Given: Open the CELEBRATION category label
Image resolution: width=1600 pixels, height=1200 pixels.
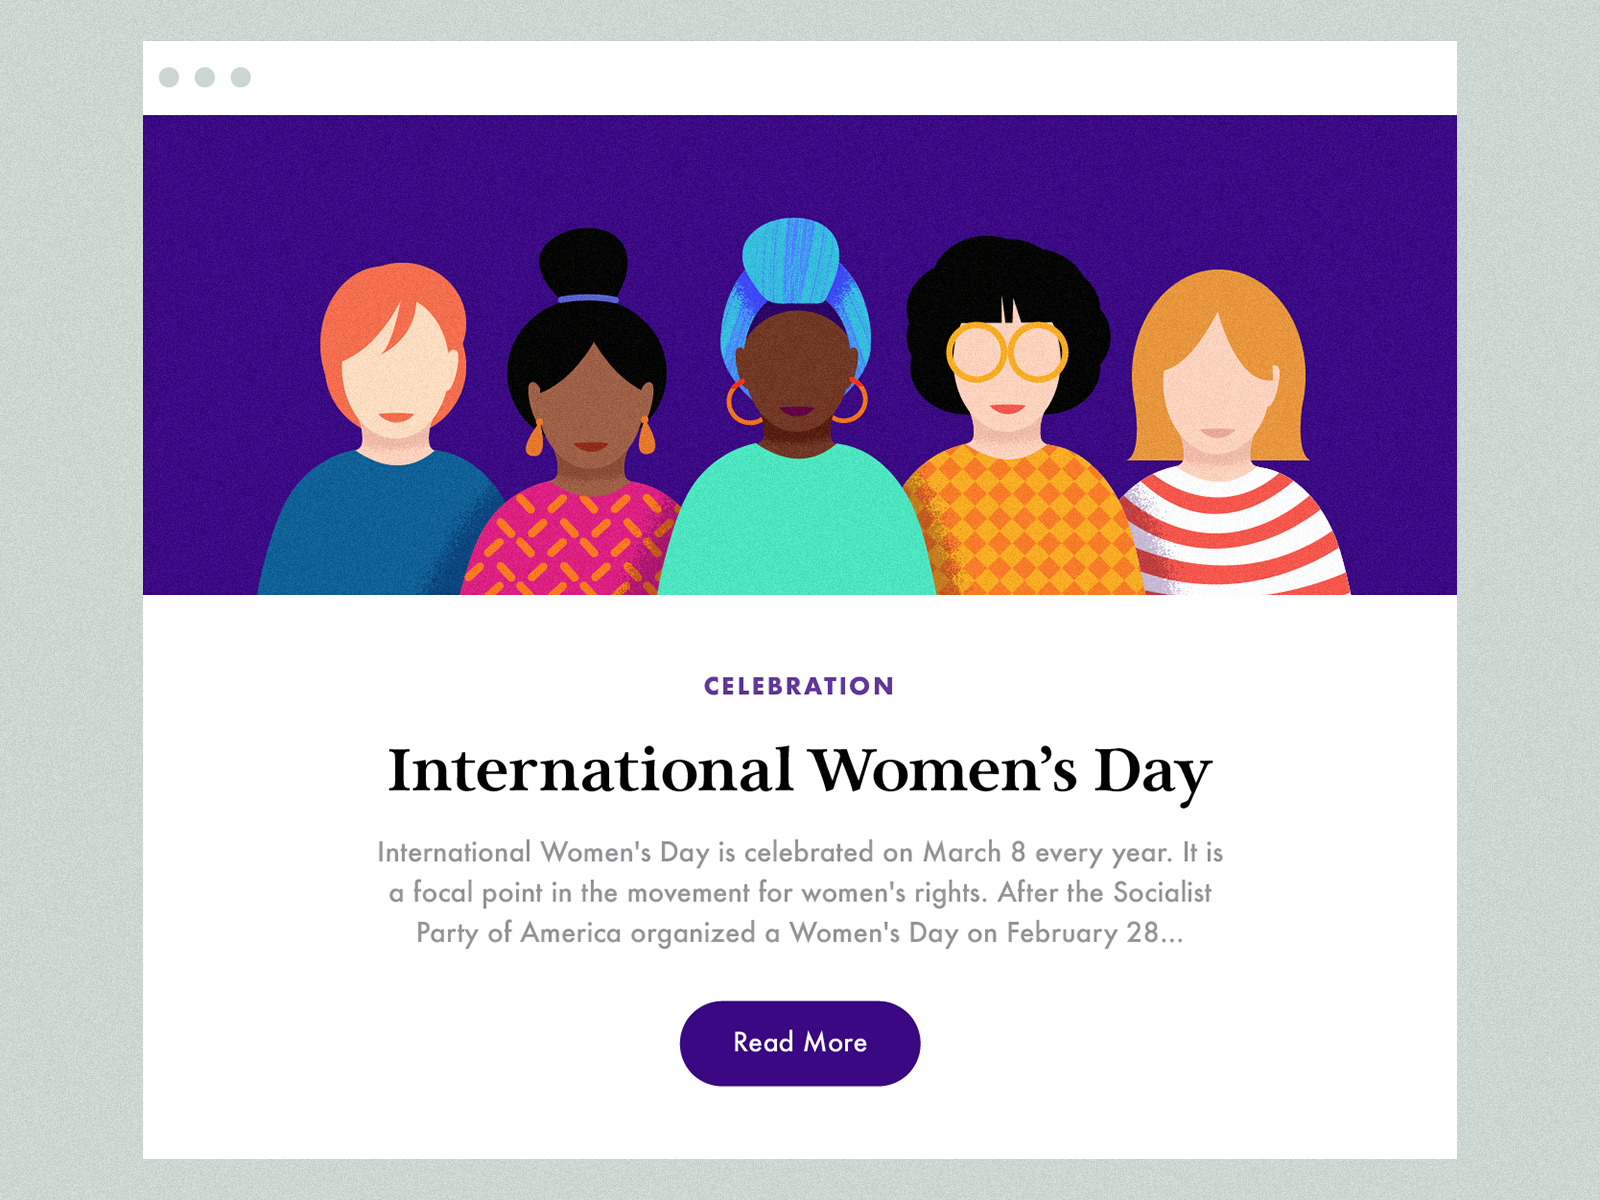Looking at the screenshot, I should click(x=799, y=686).
